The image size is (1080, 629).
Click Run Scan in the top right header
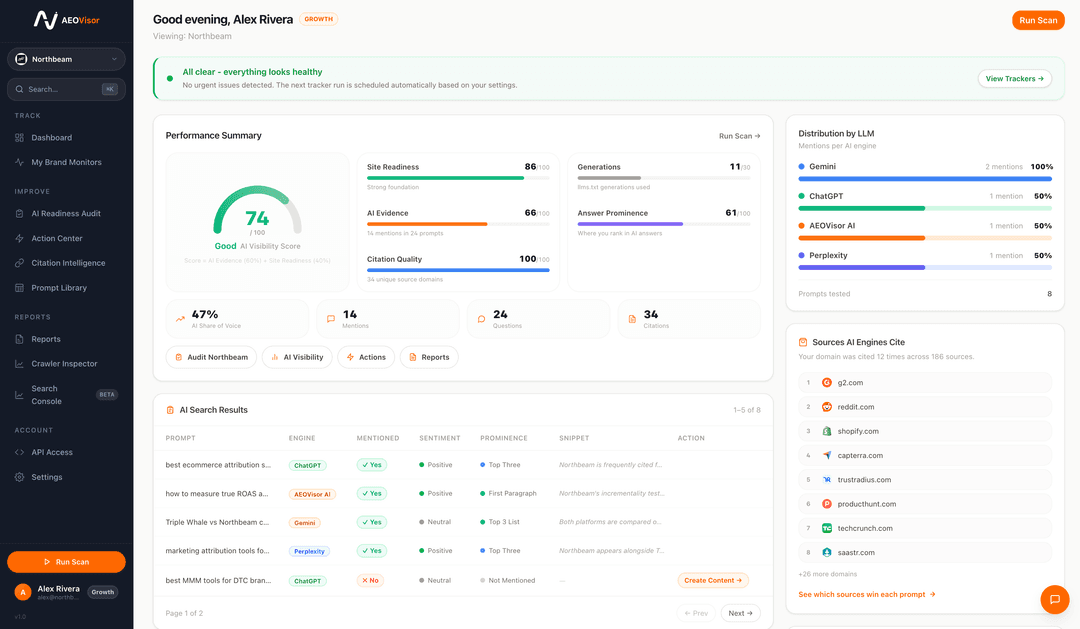pyautogui.click(x=1038, y=21)
